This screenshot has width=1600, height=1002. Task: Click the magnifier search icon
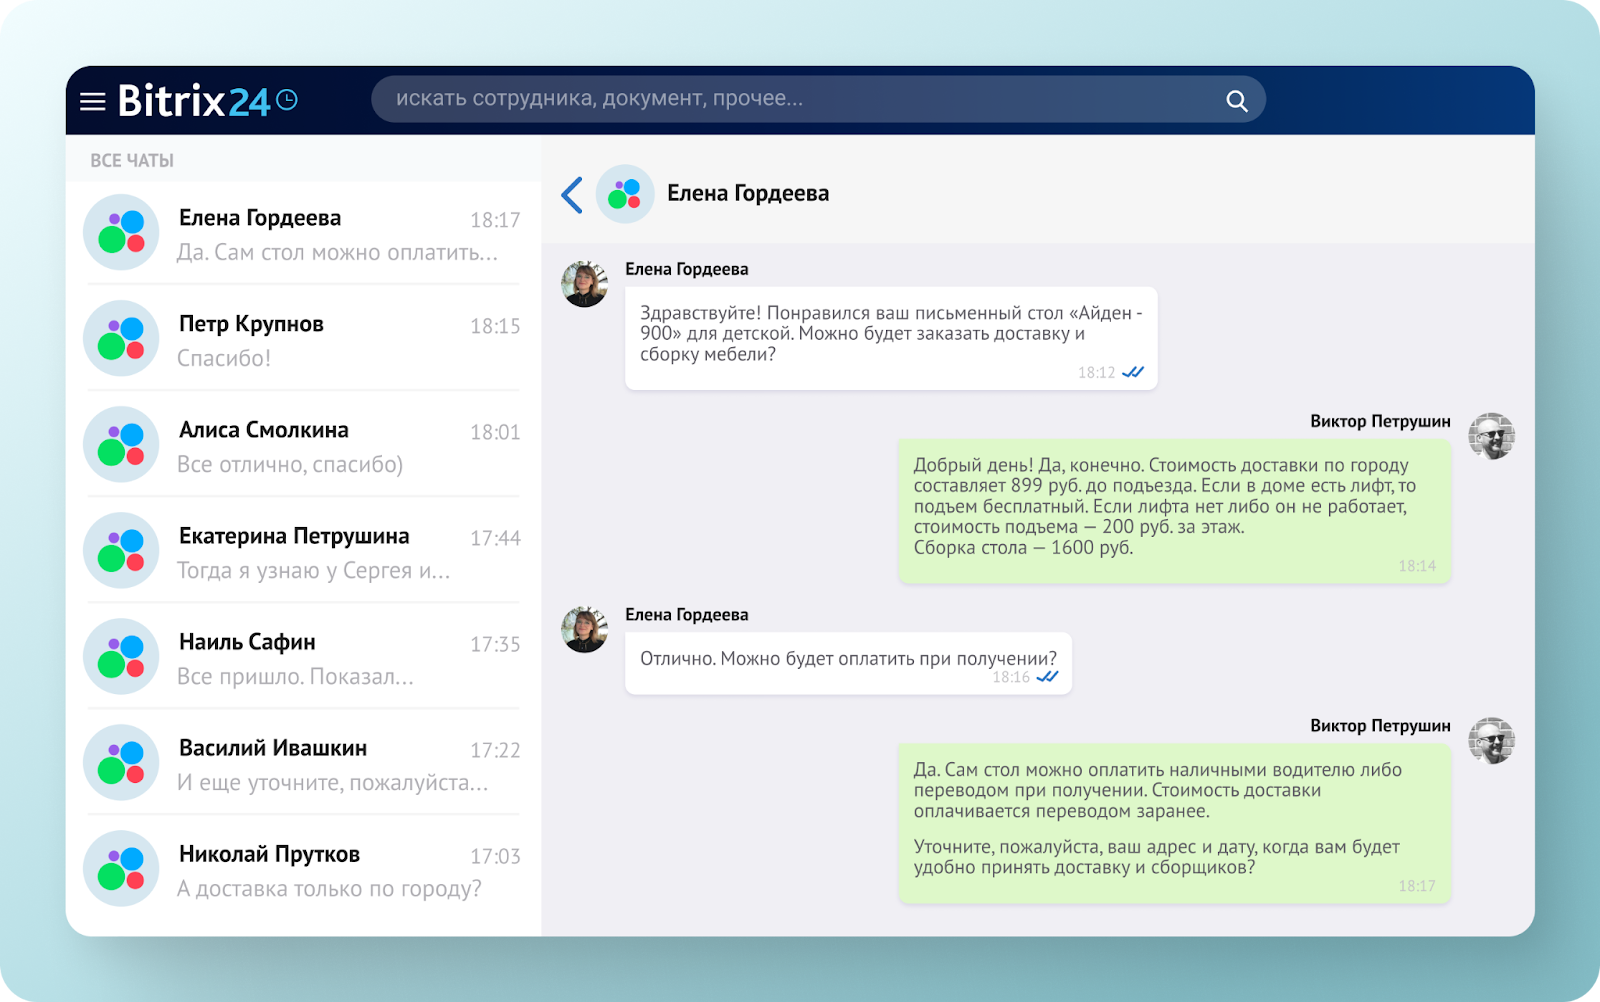[x=1237, y=100]
